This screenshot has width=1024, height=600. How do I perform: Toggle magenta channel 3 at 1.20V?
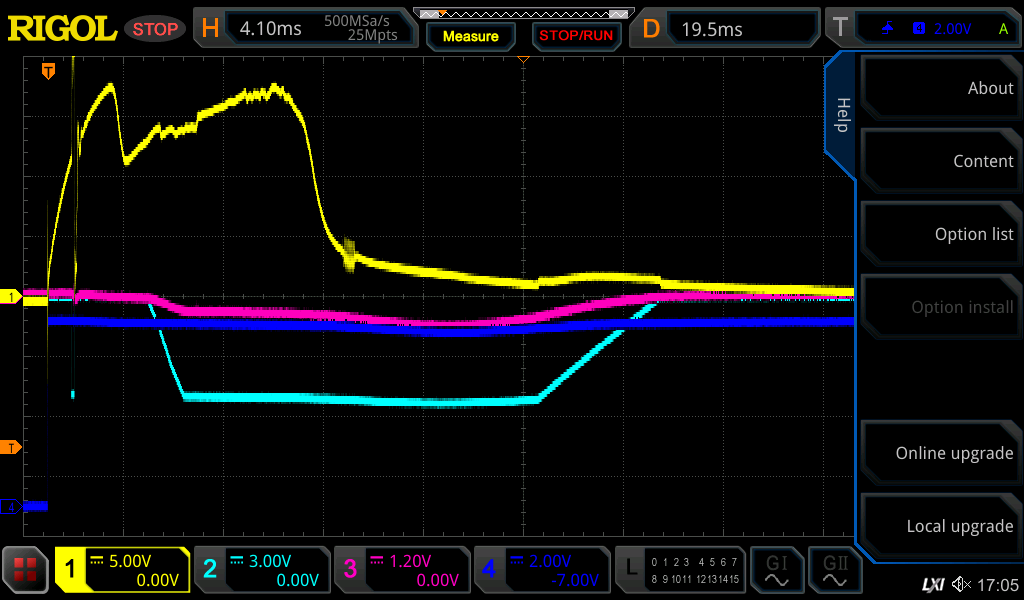point(402,570)
